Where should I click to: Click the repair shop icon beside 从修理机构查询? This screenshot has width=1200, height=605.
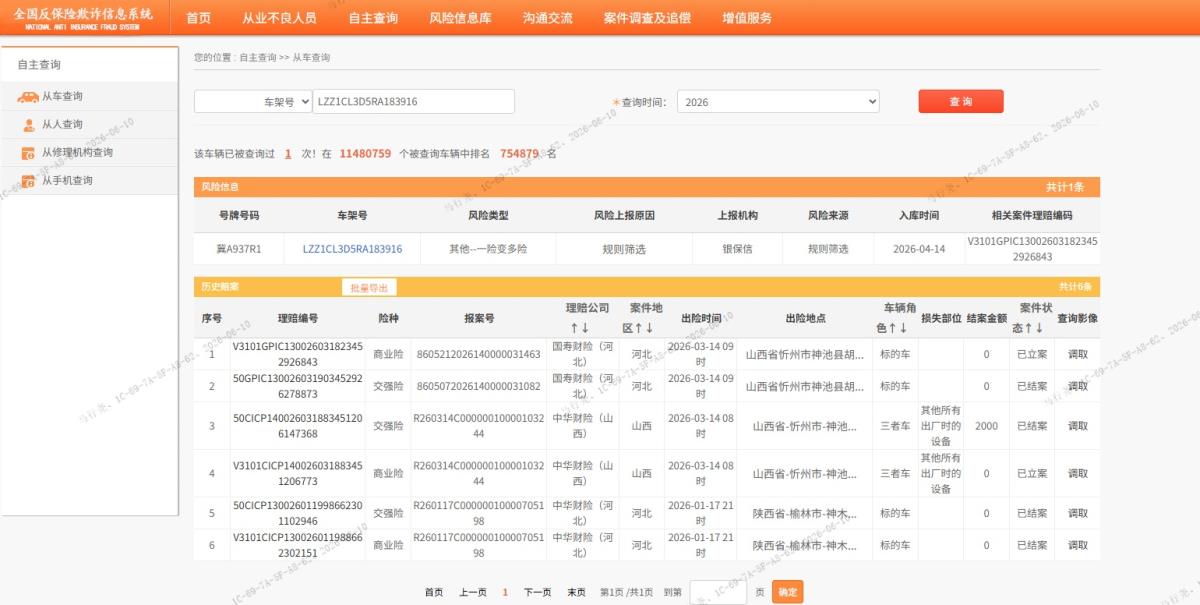[28, 153]
